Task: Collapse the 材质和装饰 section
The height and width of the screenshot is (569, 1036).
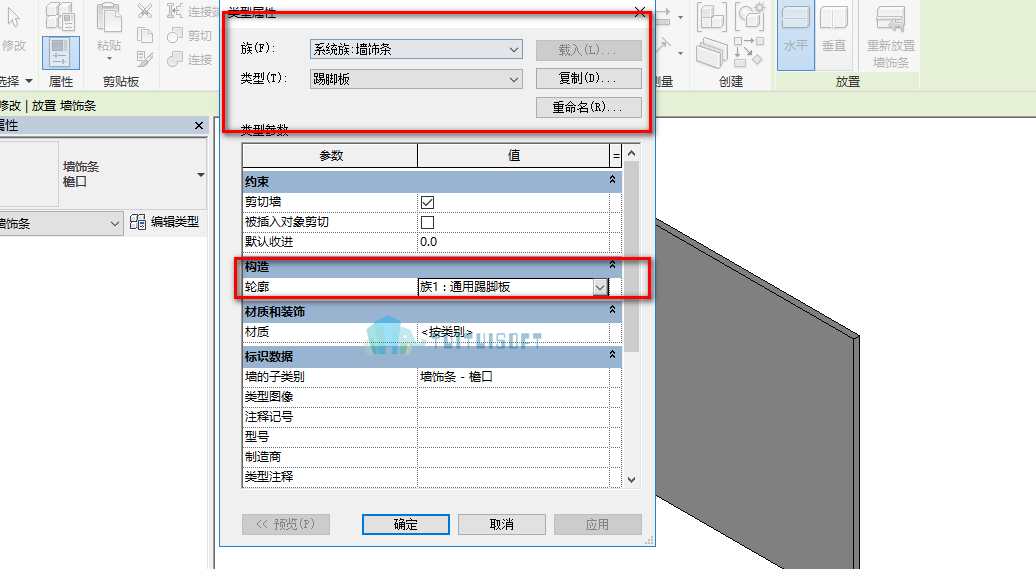Action: 612,309
